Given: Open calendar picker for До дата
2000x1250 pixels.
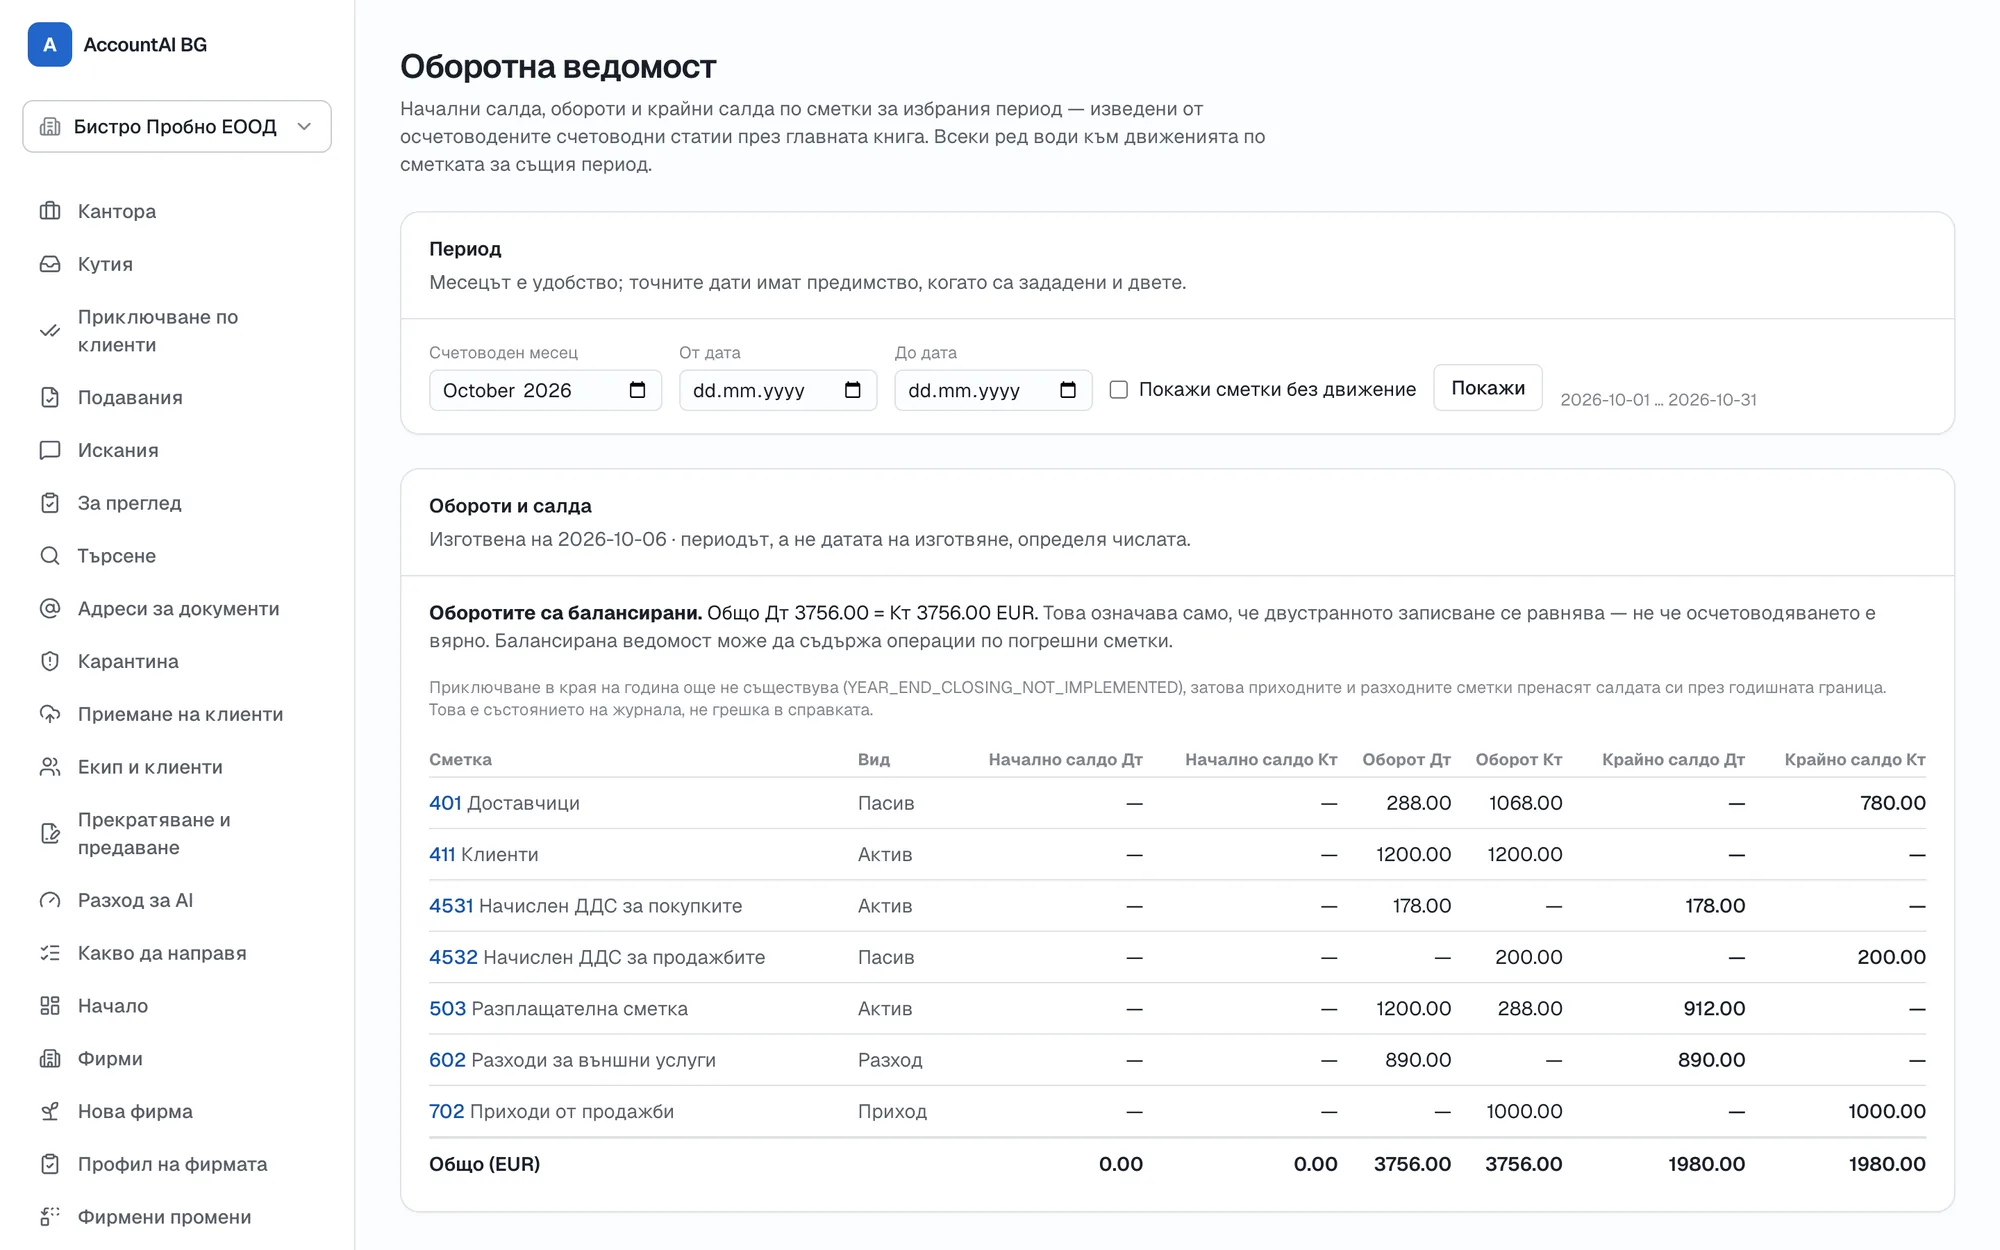Looking at the screenshot, I should coord(1068,390).
